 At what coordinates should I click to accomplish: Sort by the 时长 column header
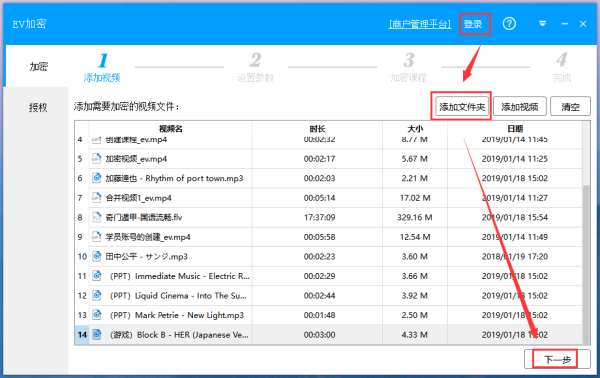pos(317,129)
